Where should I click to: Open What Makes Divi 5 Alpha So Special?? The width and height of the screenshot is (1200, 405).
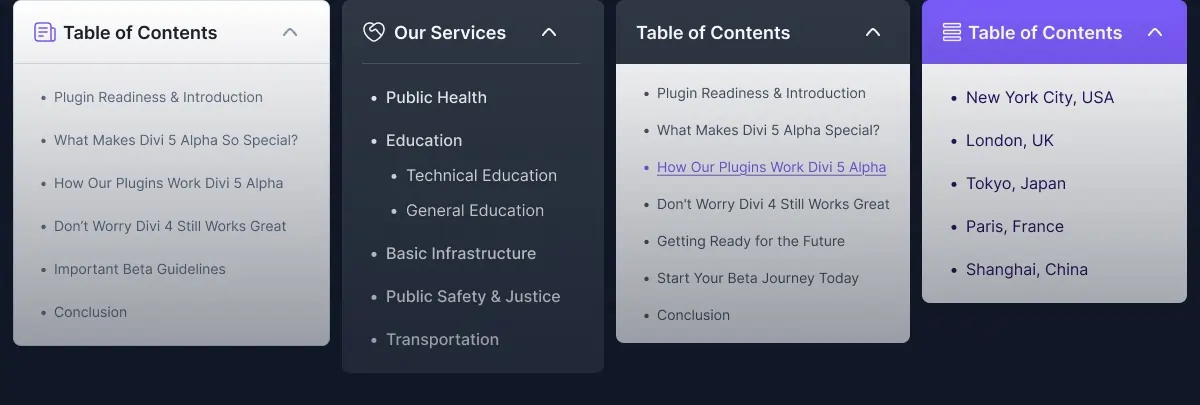coord(176,140)
